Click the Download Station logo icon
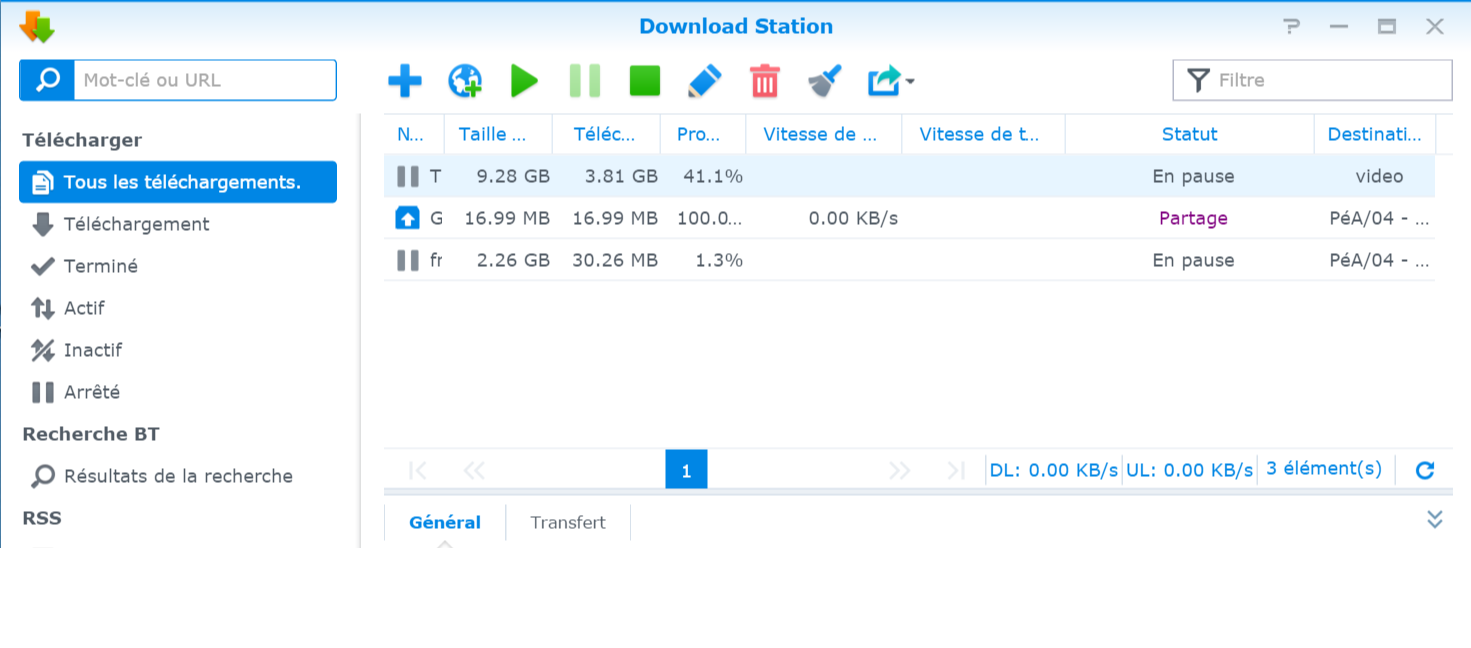 tap(37, 27)
